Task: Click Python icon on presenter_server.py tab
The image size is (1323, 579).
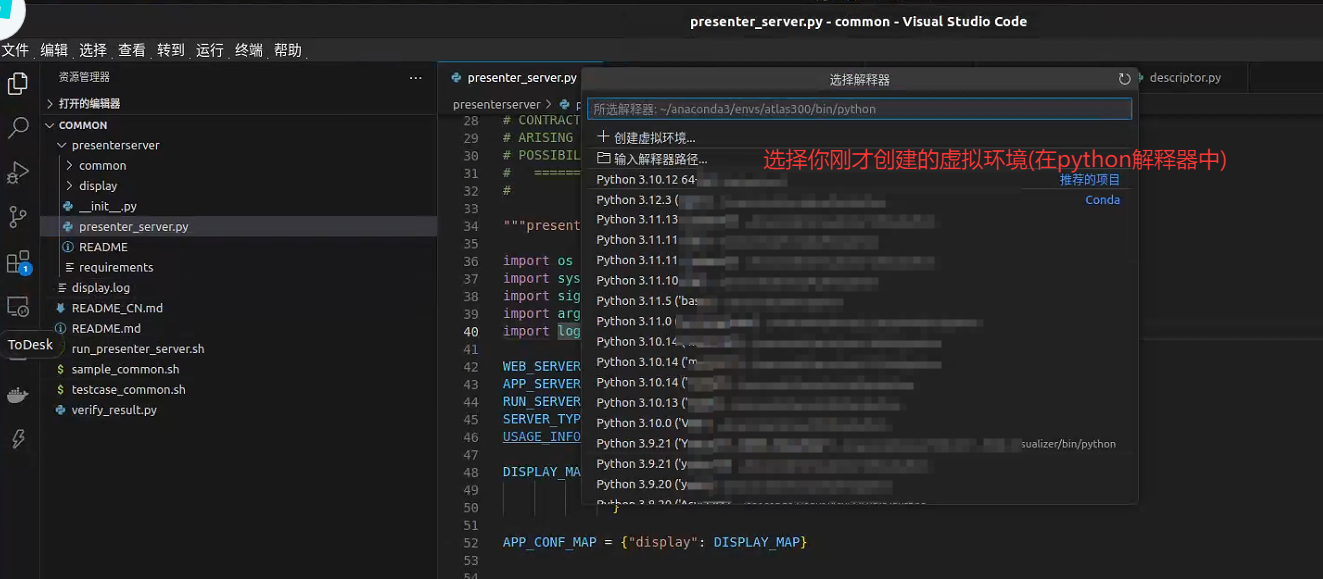Action: tap(457, 77)
